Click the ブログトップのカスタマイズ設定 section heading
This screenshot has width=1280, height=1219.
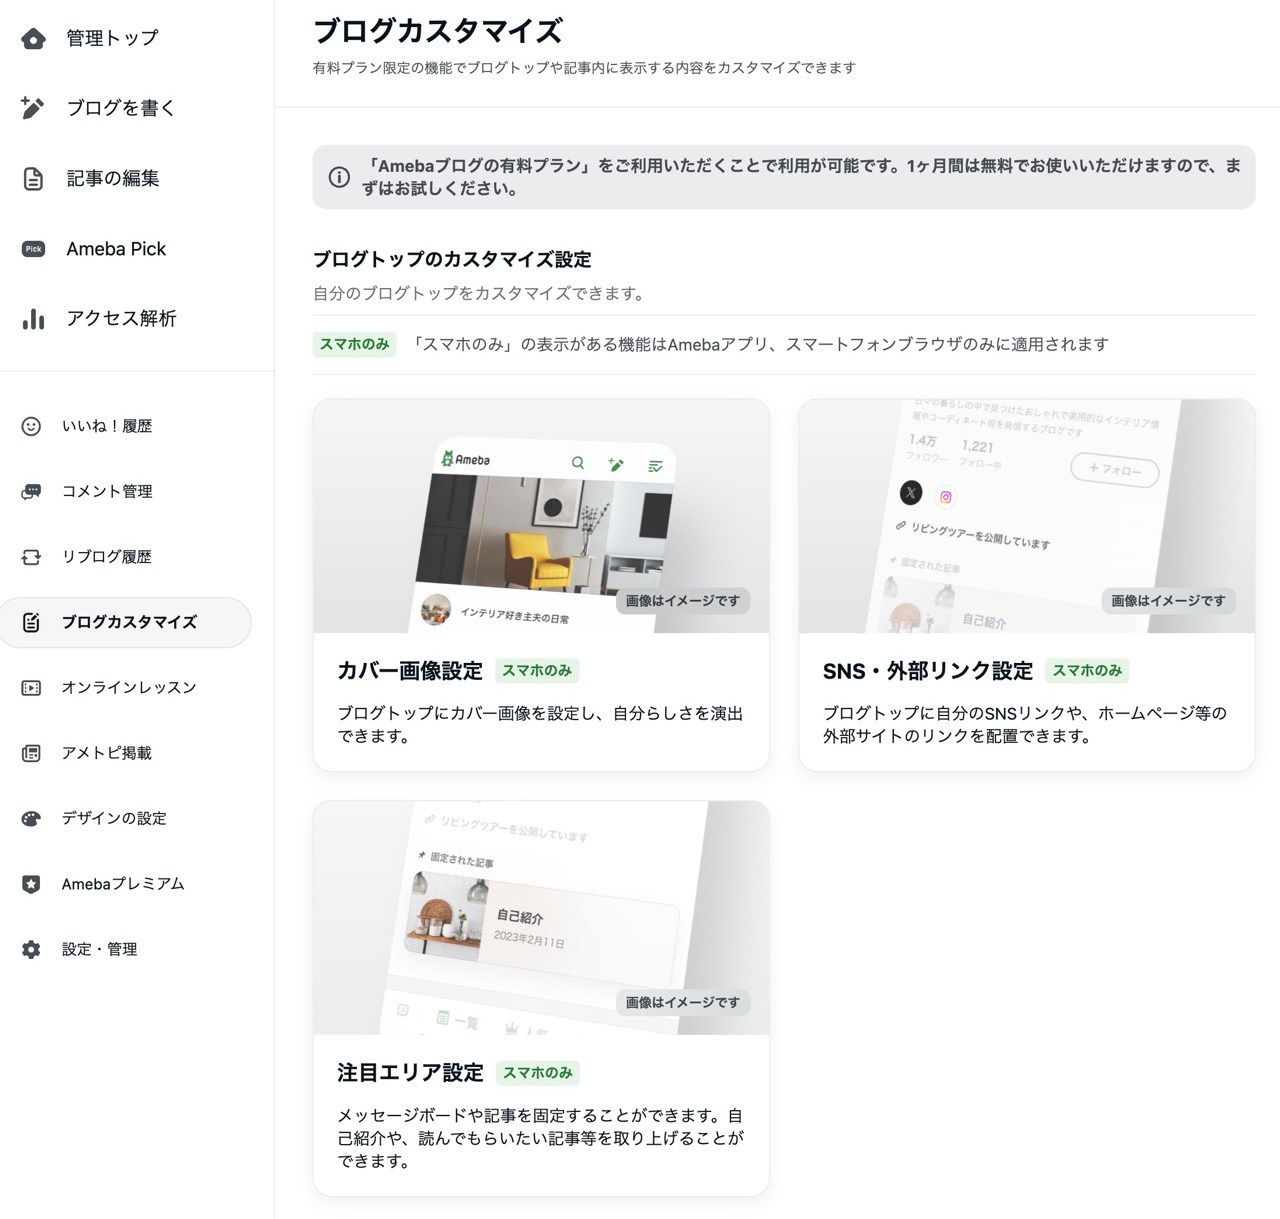(x=452, y=260)
